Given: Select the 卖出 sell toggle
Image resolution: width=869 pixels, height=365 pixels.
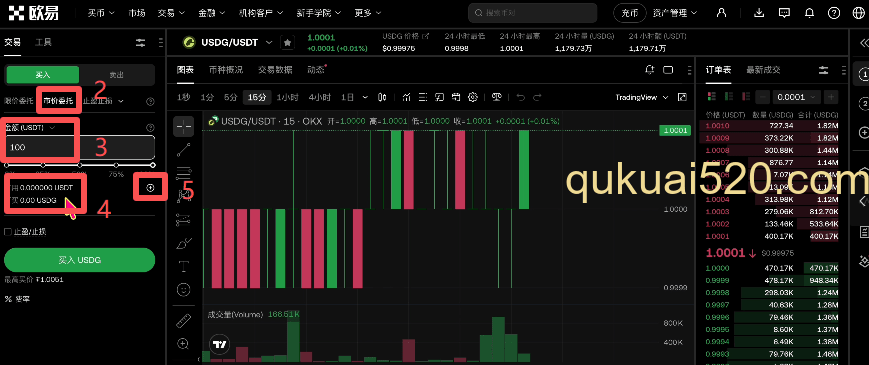Looking at the screenshot, I should (x=116, y=75).
